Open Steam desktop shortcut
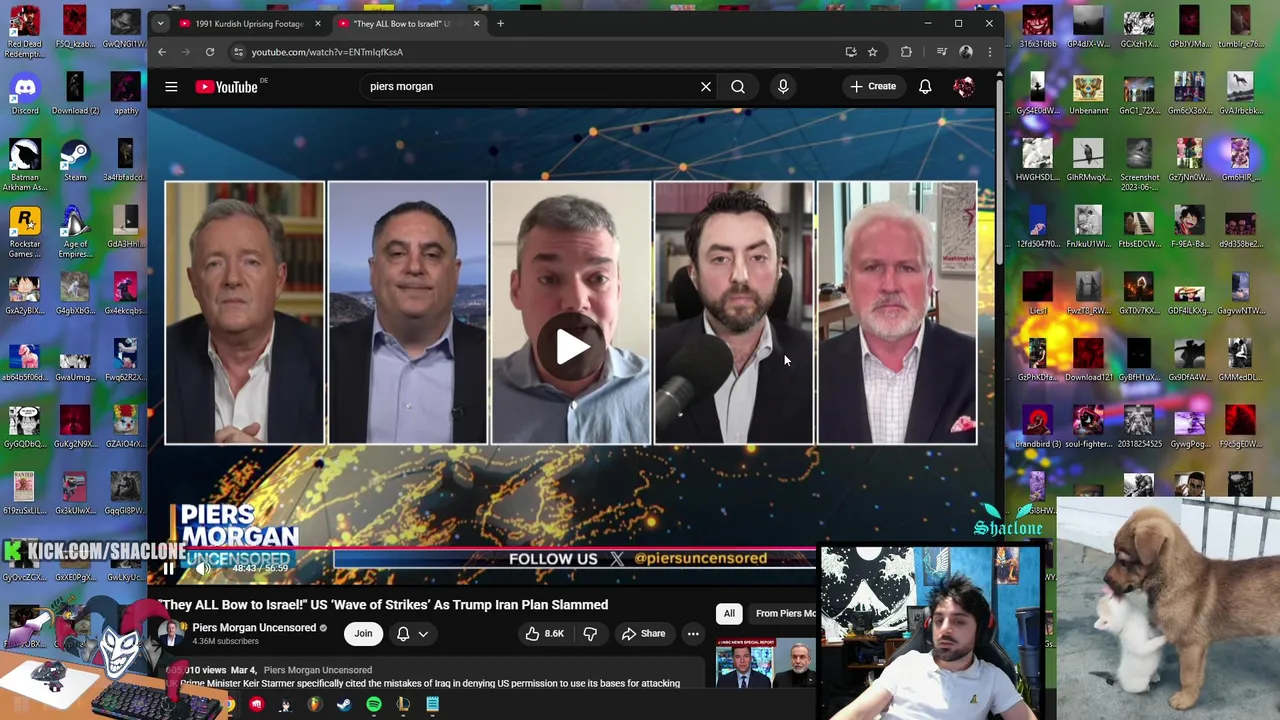 coord(75,162)
